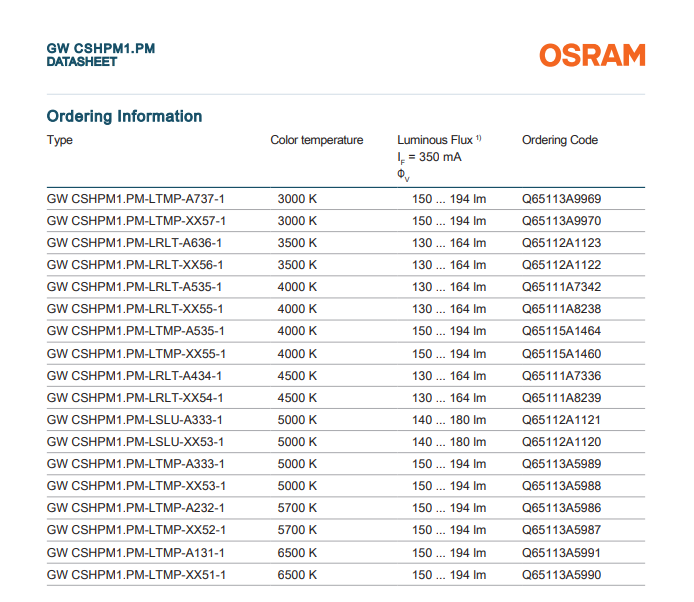Click ordering code Q65111A8239
This screenshot has width=694, height=602.
(561, 398)
